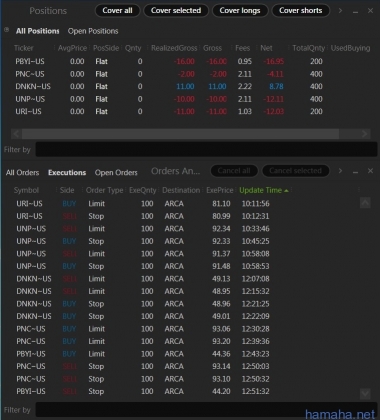Sort positions by TotalQnty column
Screen dimensions: 380x420
309,48
